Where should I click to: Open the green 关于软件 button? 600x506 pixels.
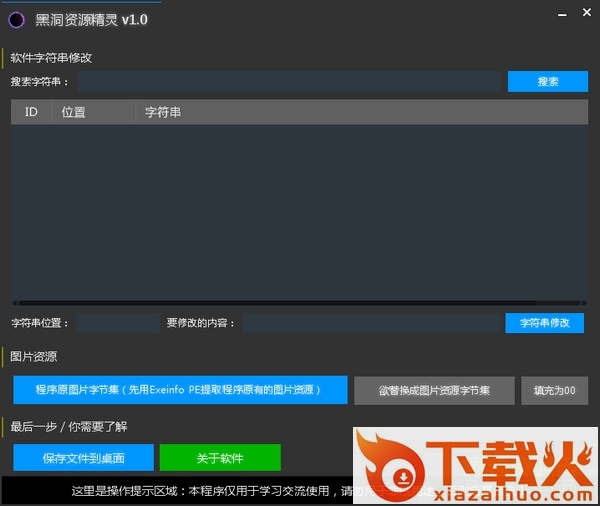pos(220,458)
